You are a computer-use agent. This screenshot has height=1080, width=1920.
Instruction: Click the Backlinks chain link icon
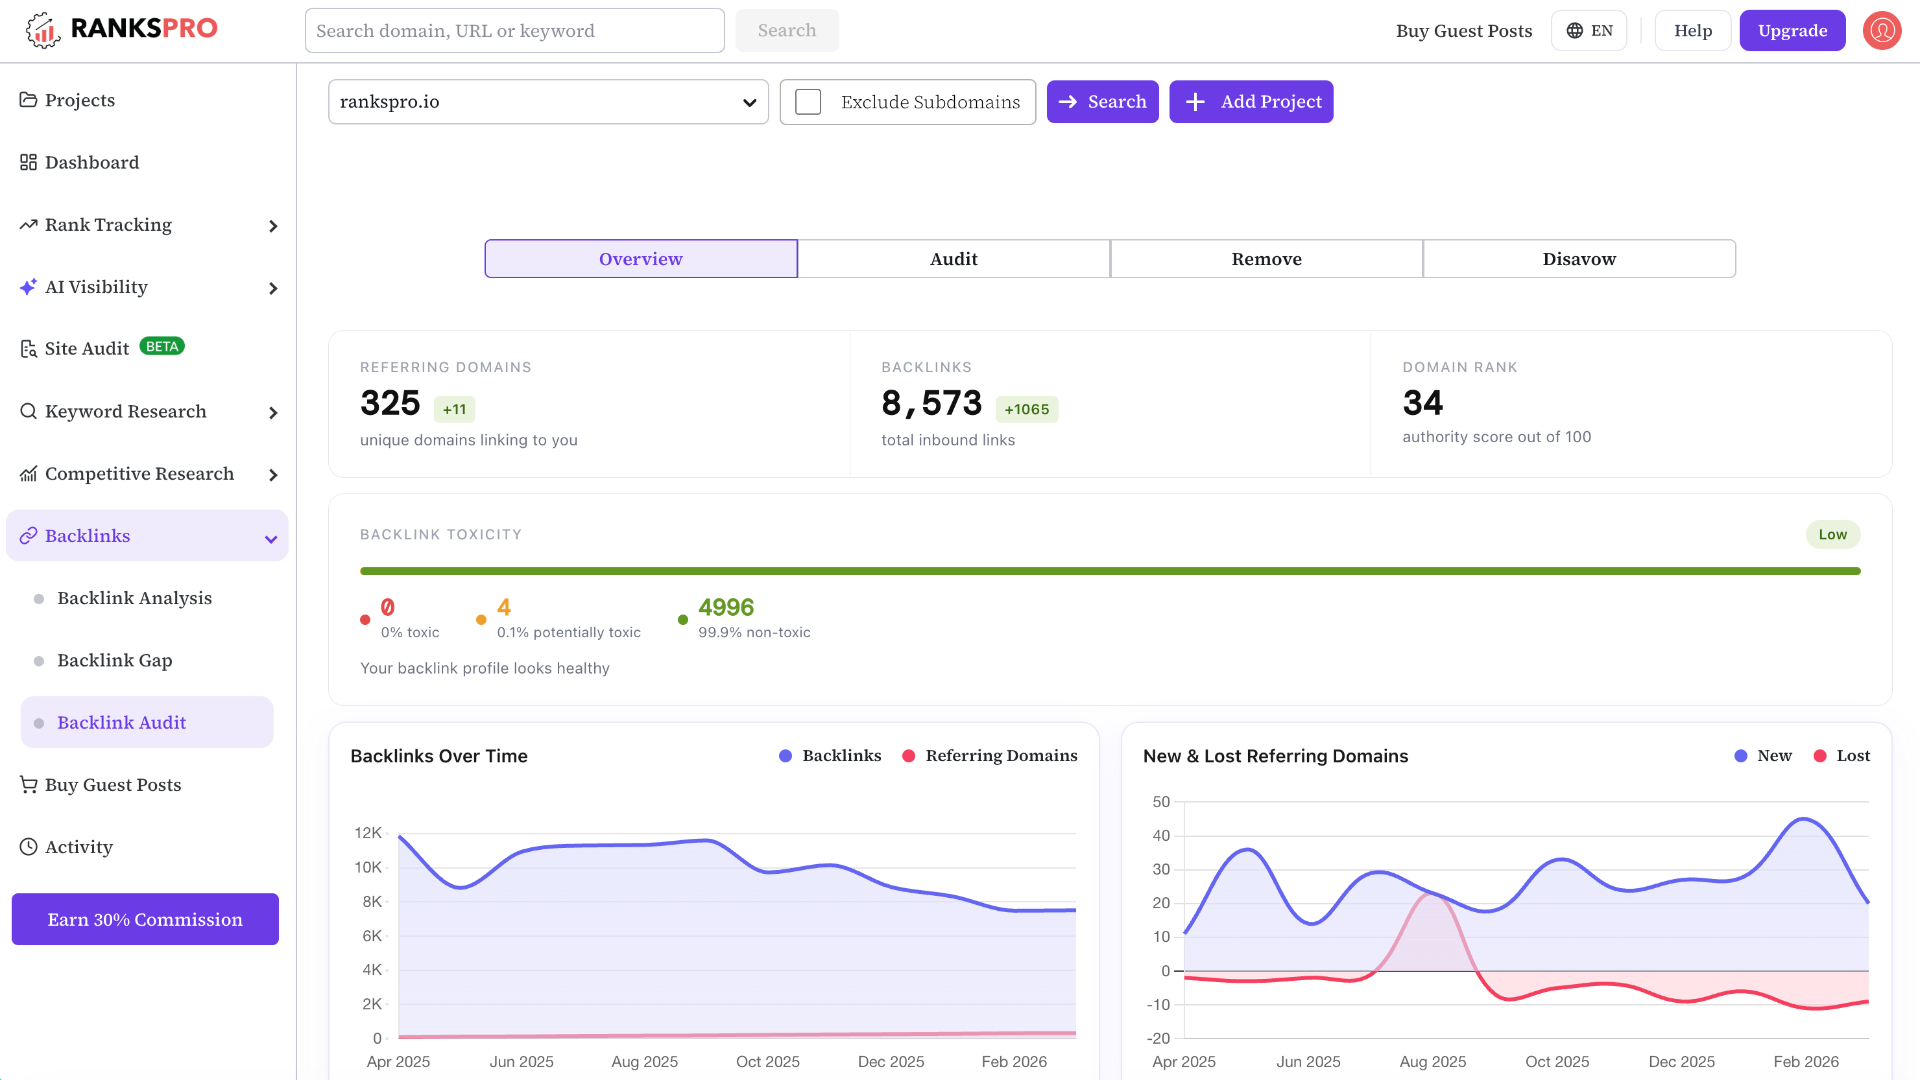coord(28,536)
